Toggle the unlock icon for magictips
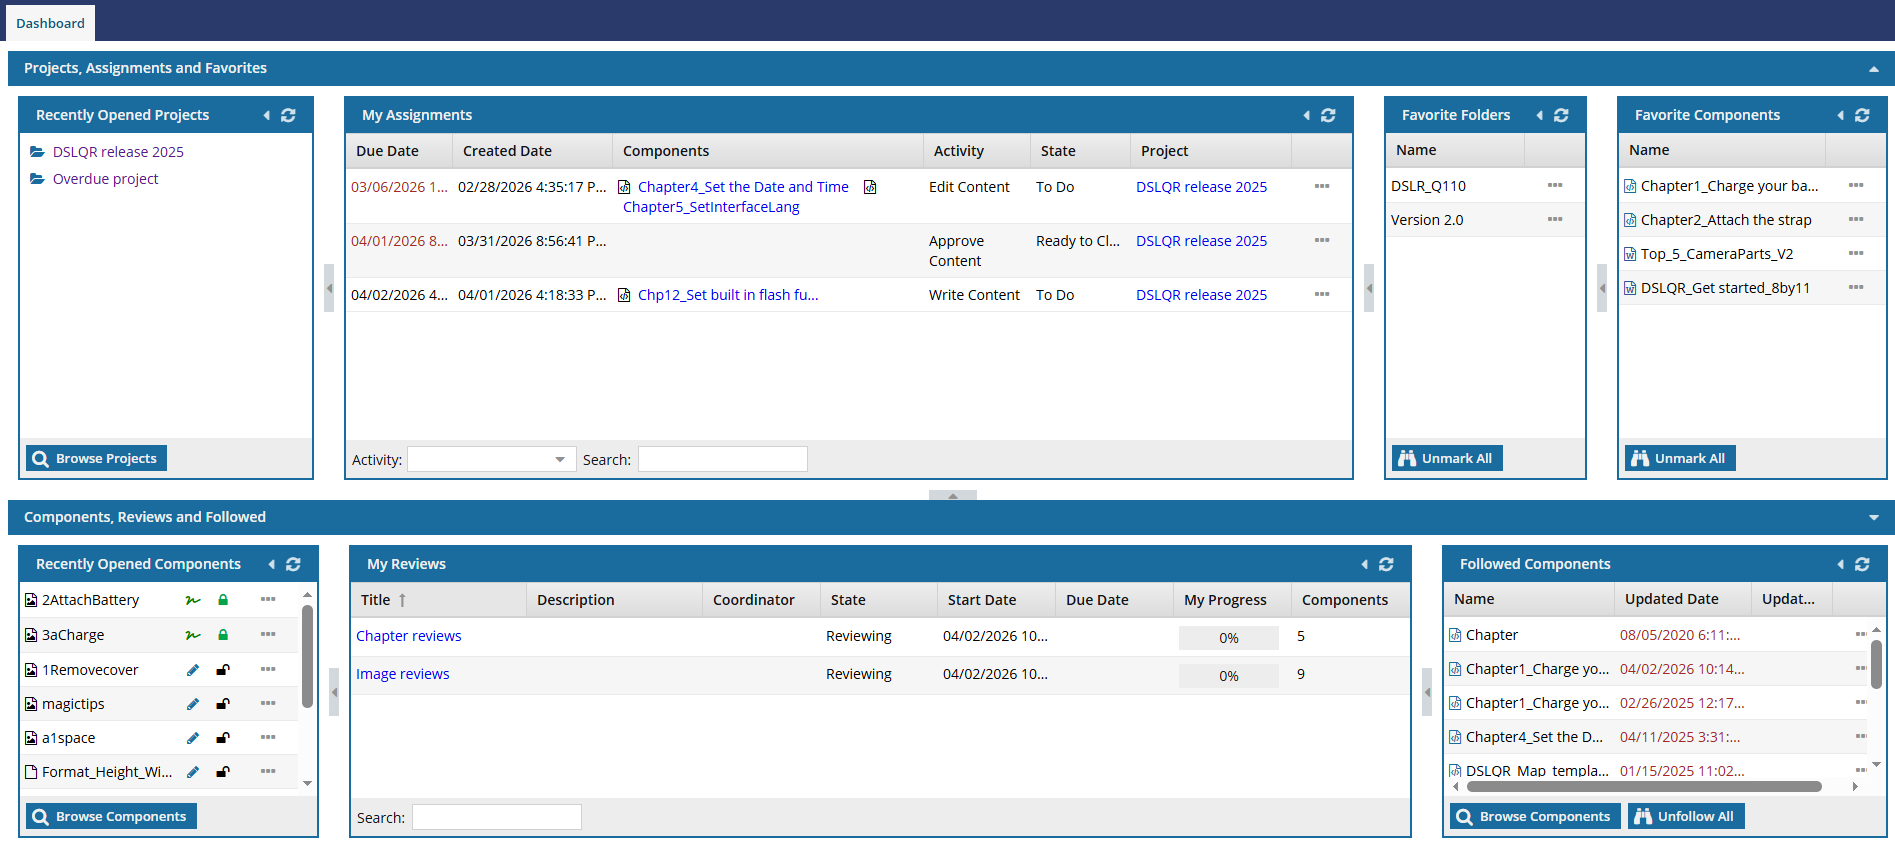1895x847 pixels. pyautogui.click(x=223, y=704)
